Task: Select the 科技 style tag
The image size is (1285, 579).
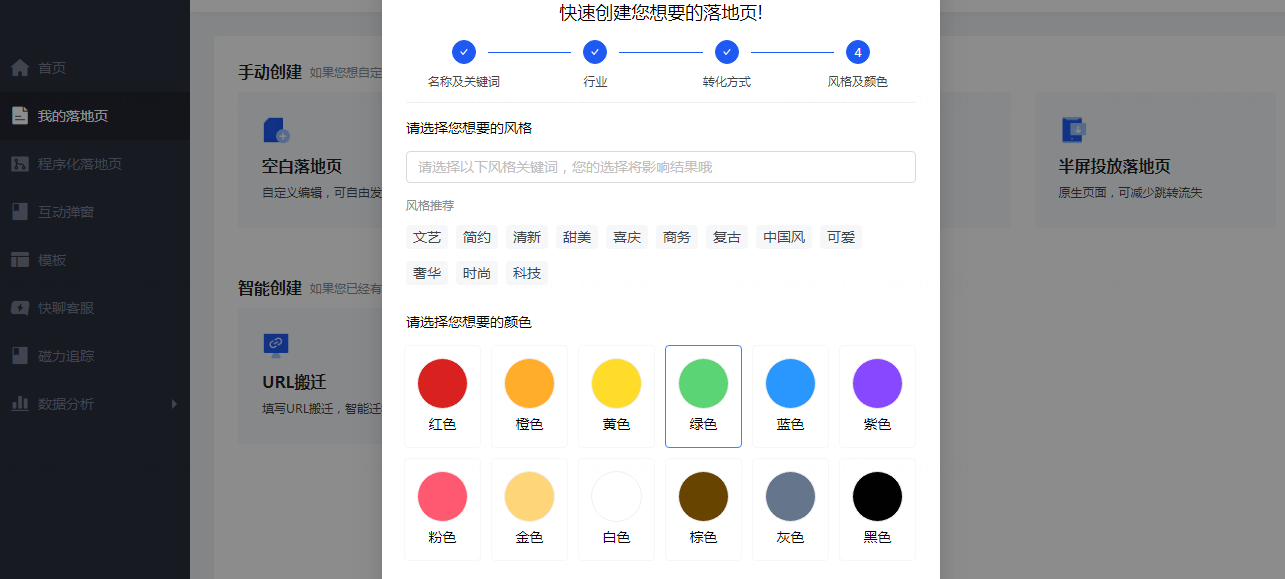Action: 526,273
